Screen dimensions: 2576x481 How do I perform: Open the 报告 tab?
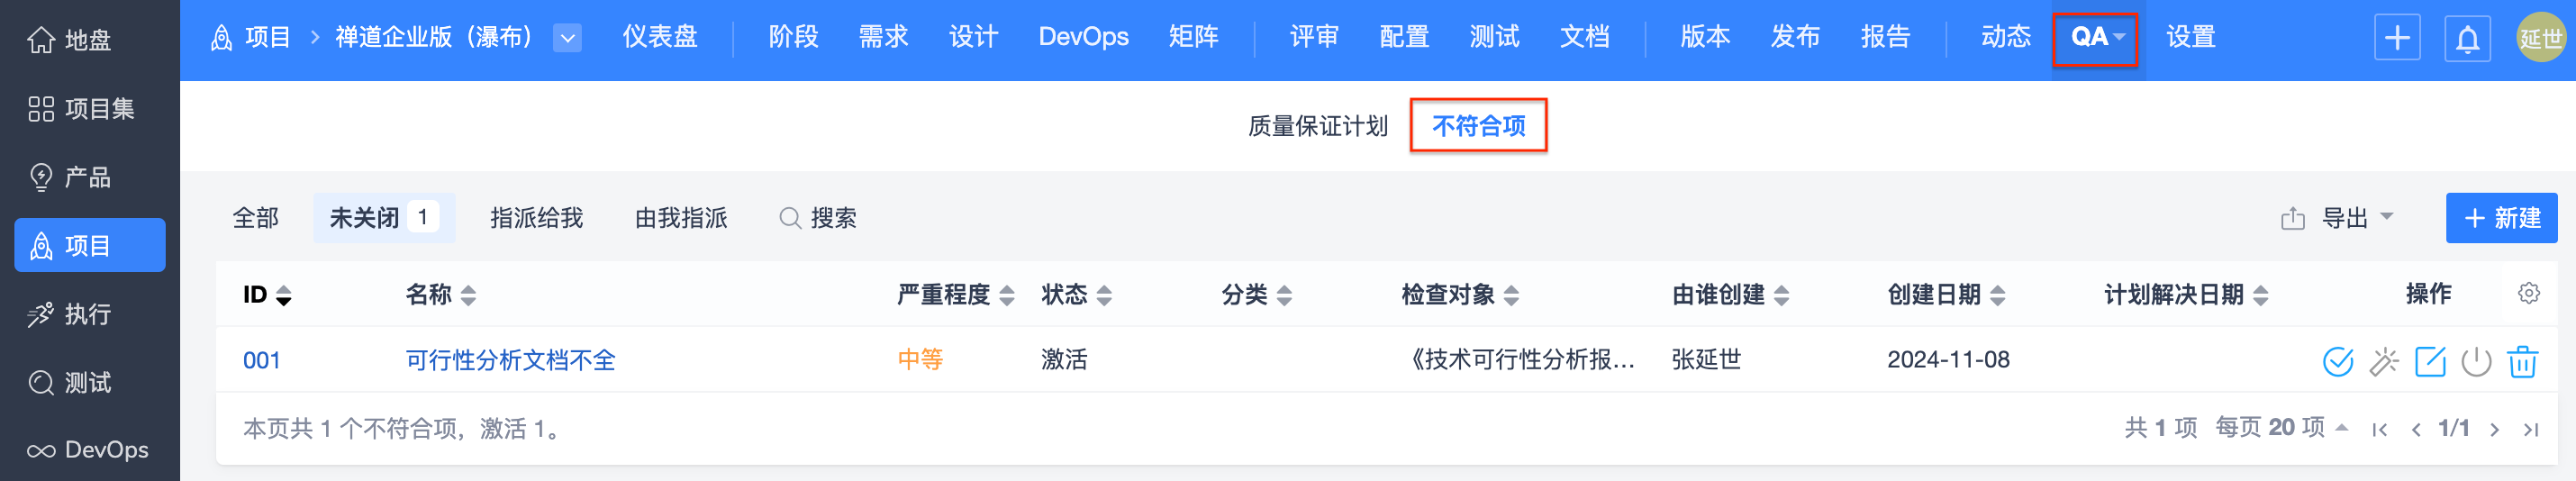1885,37
